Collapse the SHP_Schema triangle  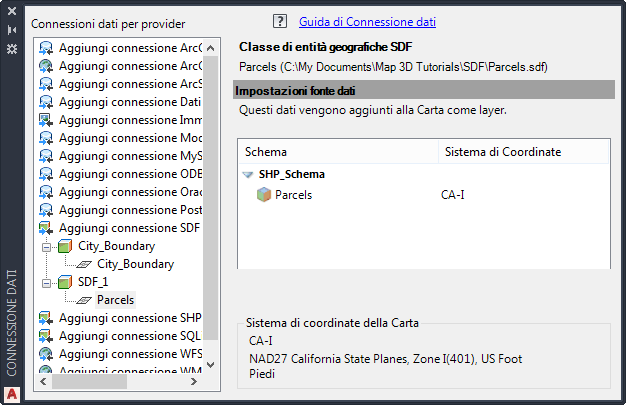(247, 174)
